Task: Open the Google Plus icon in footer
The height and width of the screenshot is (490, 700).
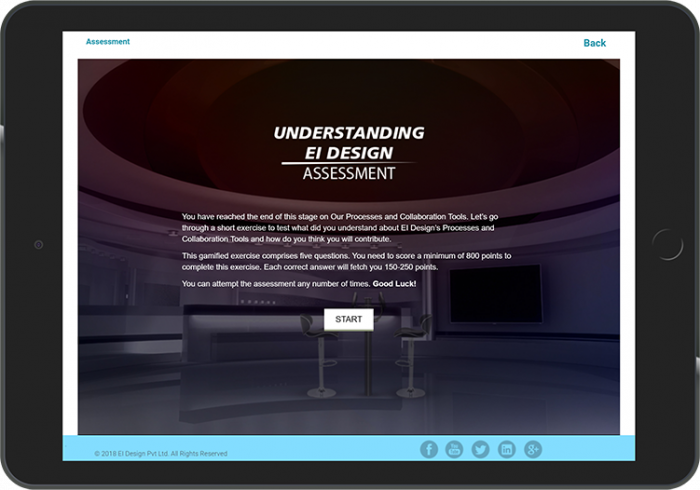Action: pyautogui.click(x=533, y=449)
